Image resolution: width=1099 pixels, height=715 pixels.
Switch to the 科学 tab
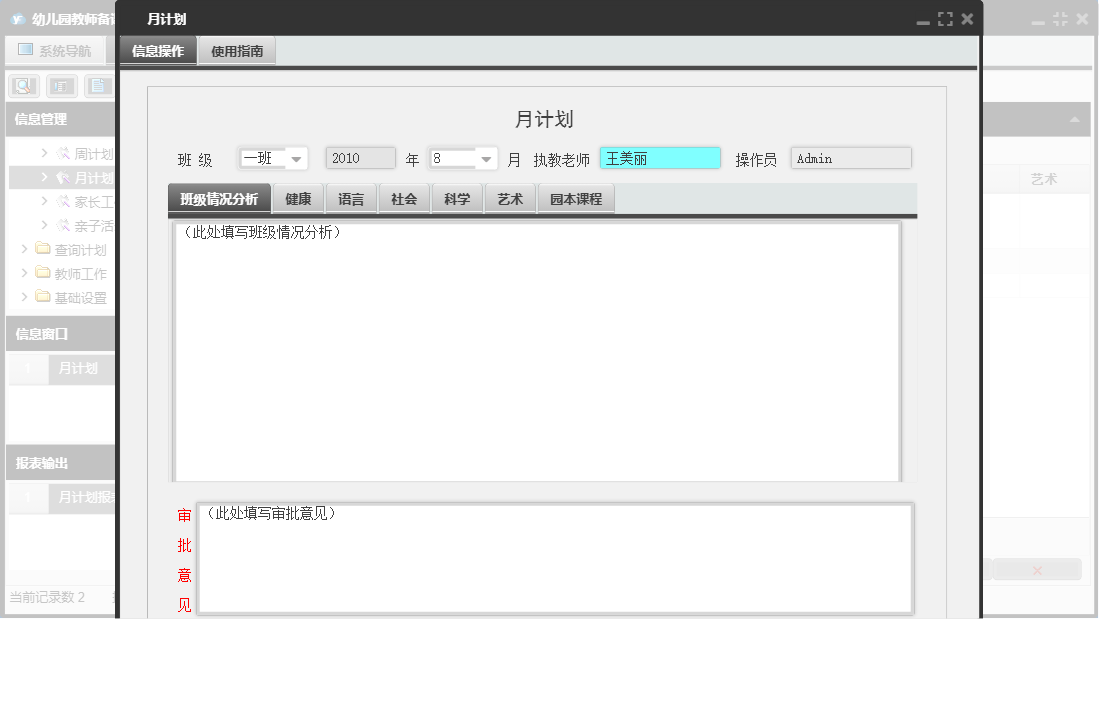pos(457,199)
